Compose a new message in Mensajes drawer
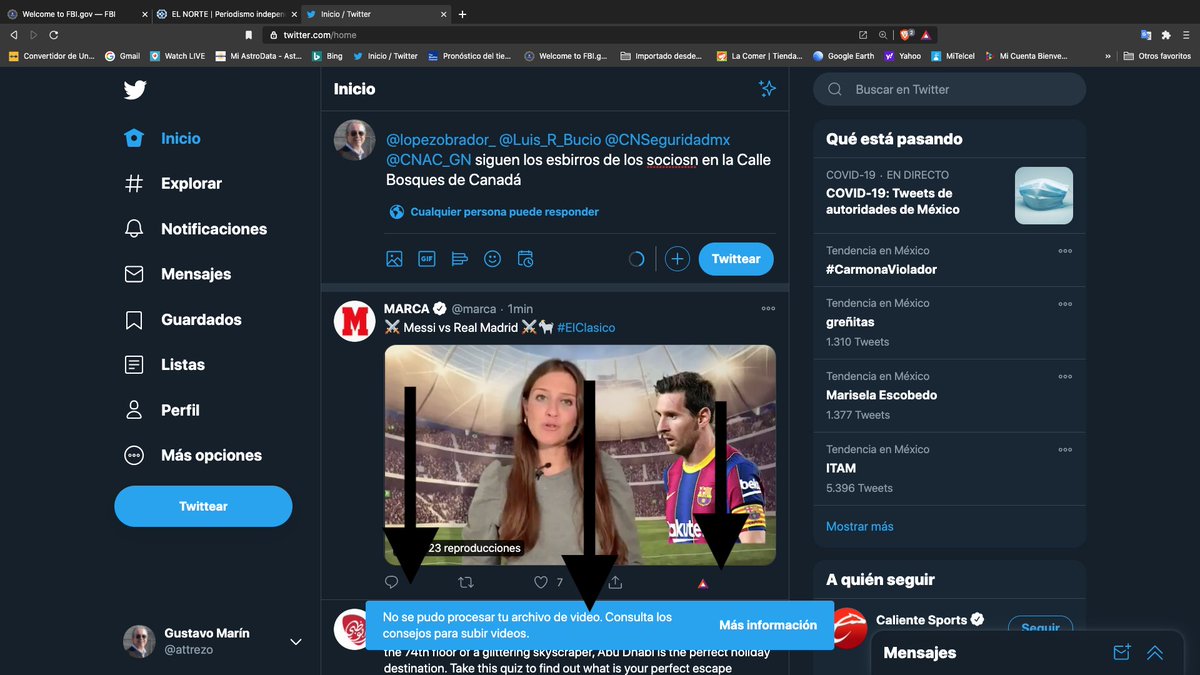The height and width of the screenshot is (675, 1200). coord(1122,653)
